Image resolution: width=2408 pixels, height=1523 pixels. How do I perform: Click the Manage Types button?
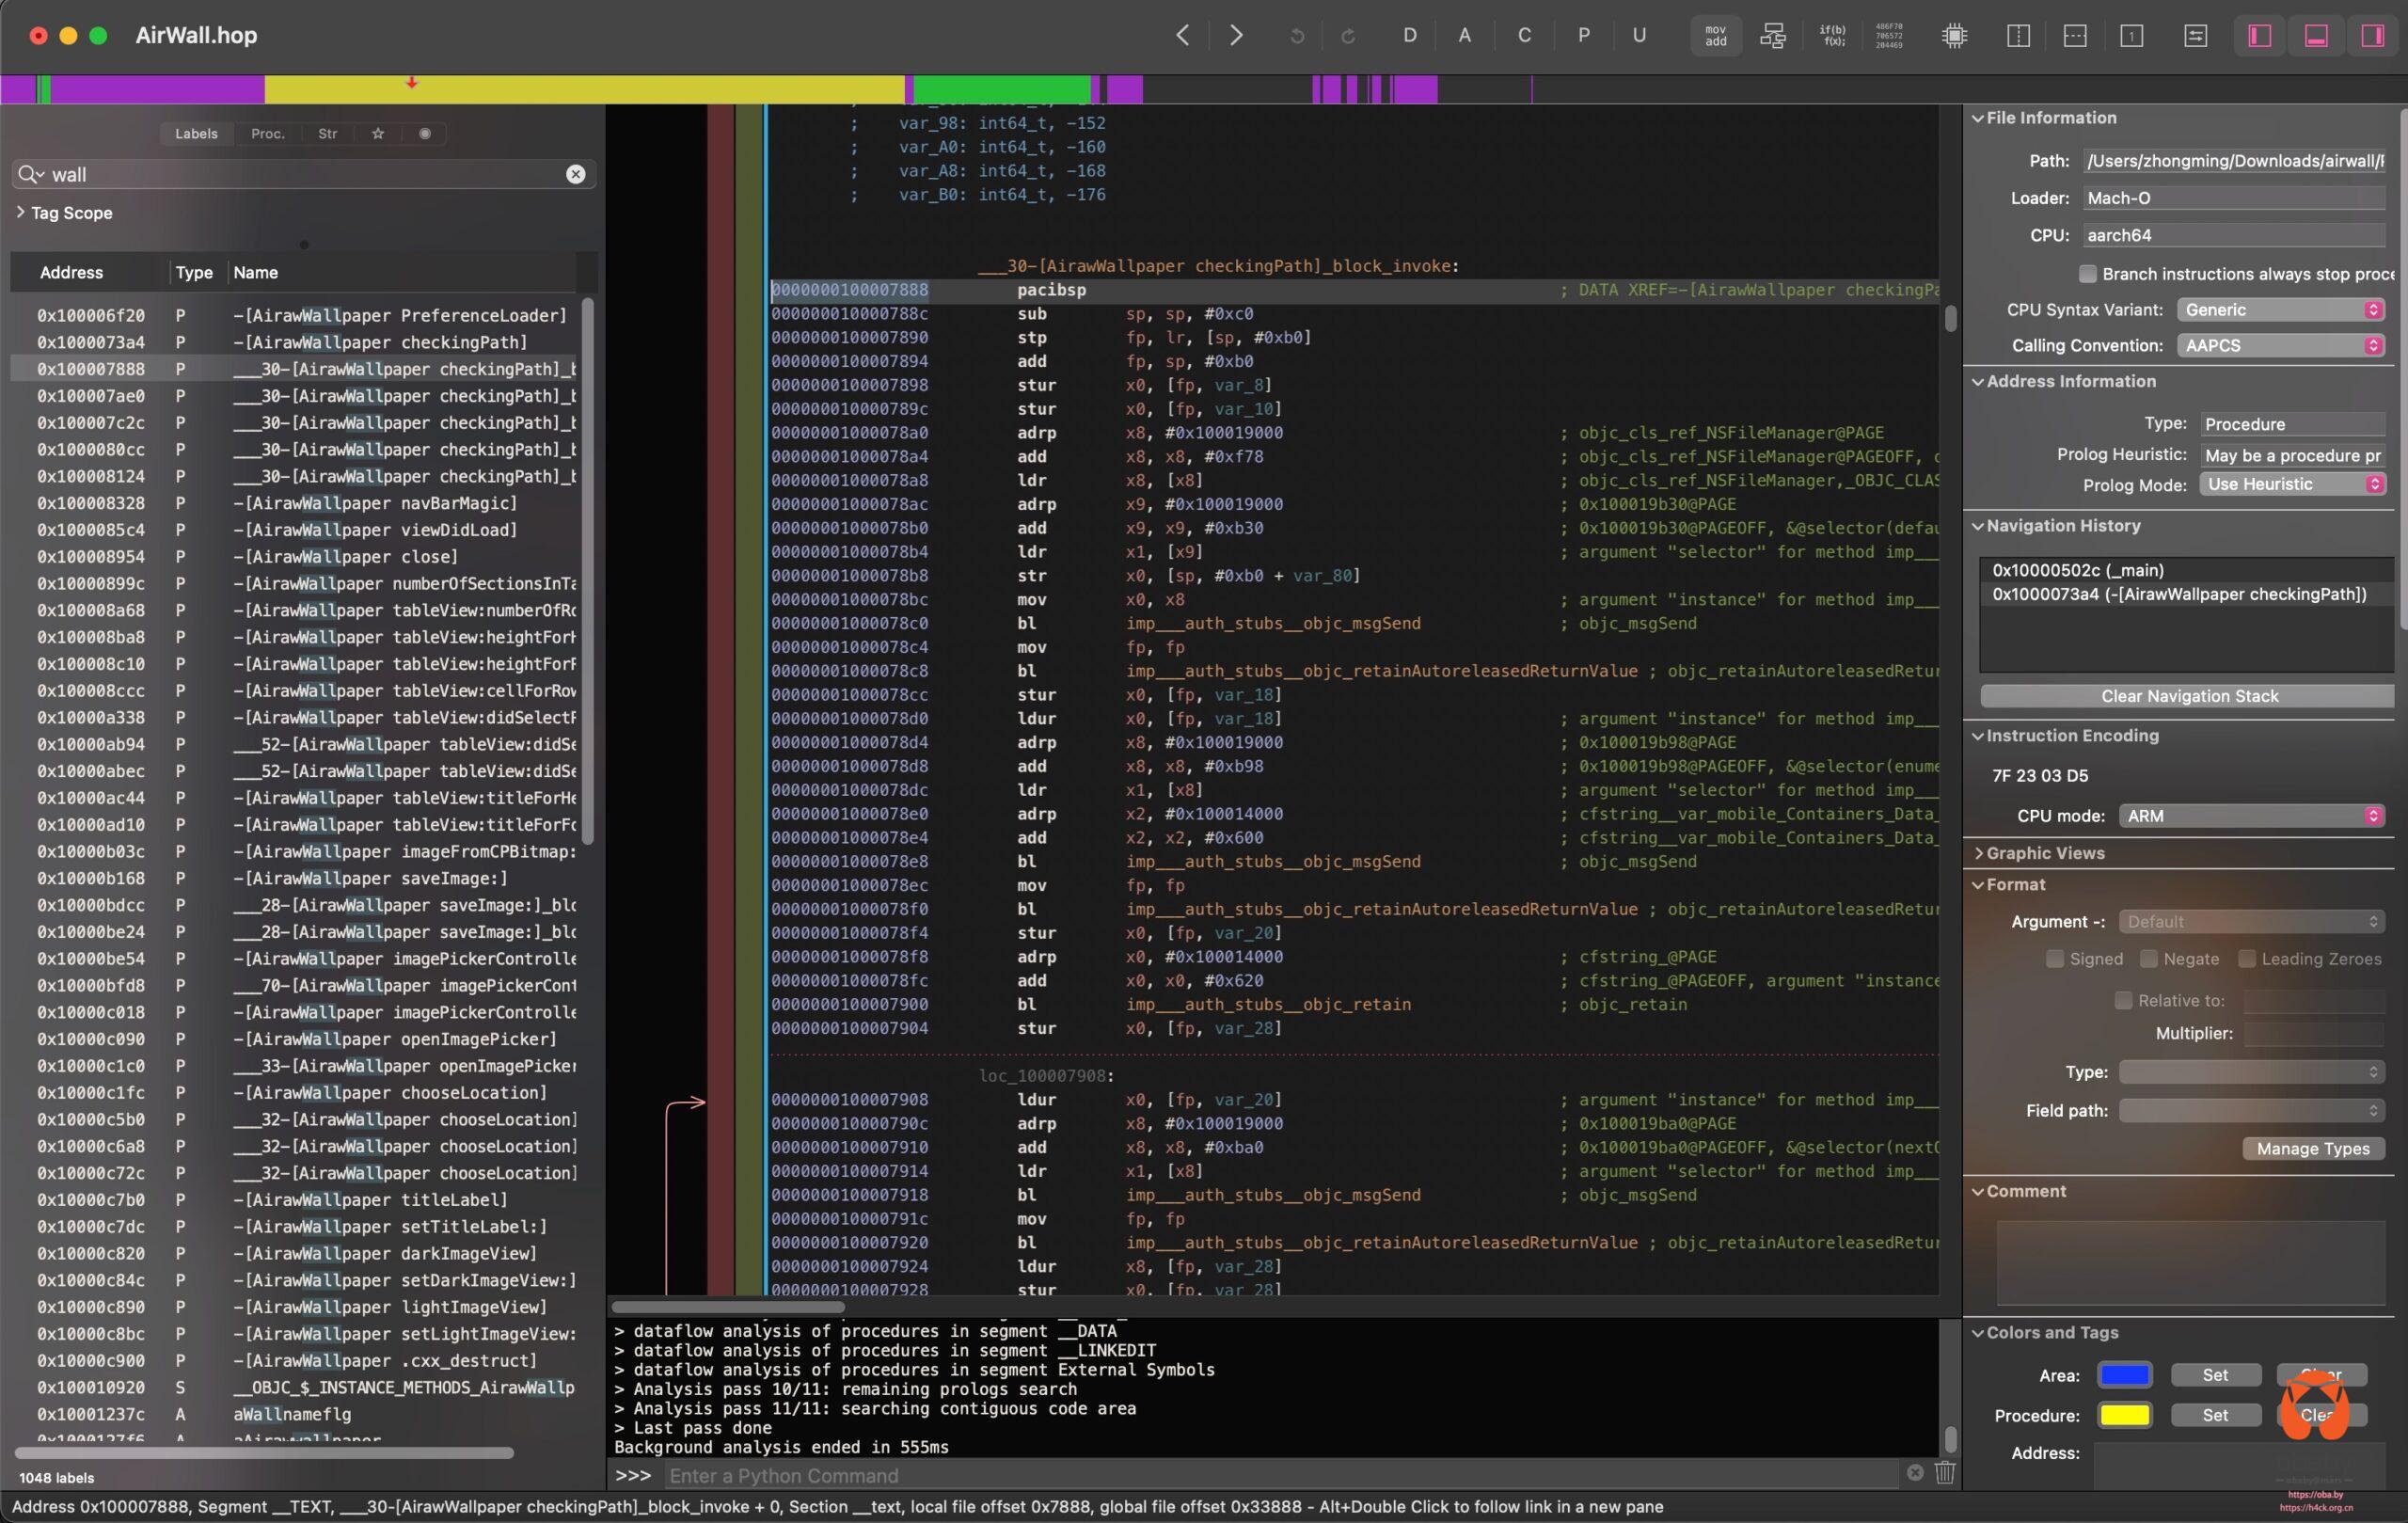click(2313, 1148)
